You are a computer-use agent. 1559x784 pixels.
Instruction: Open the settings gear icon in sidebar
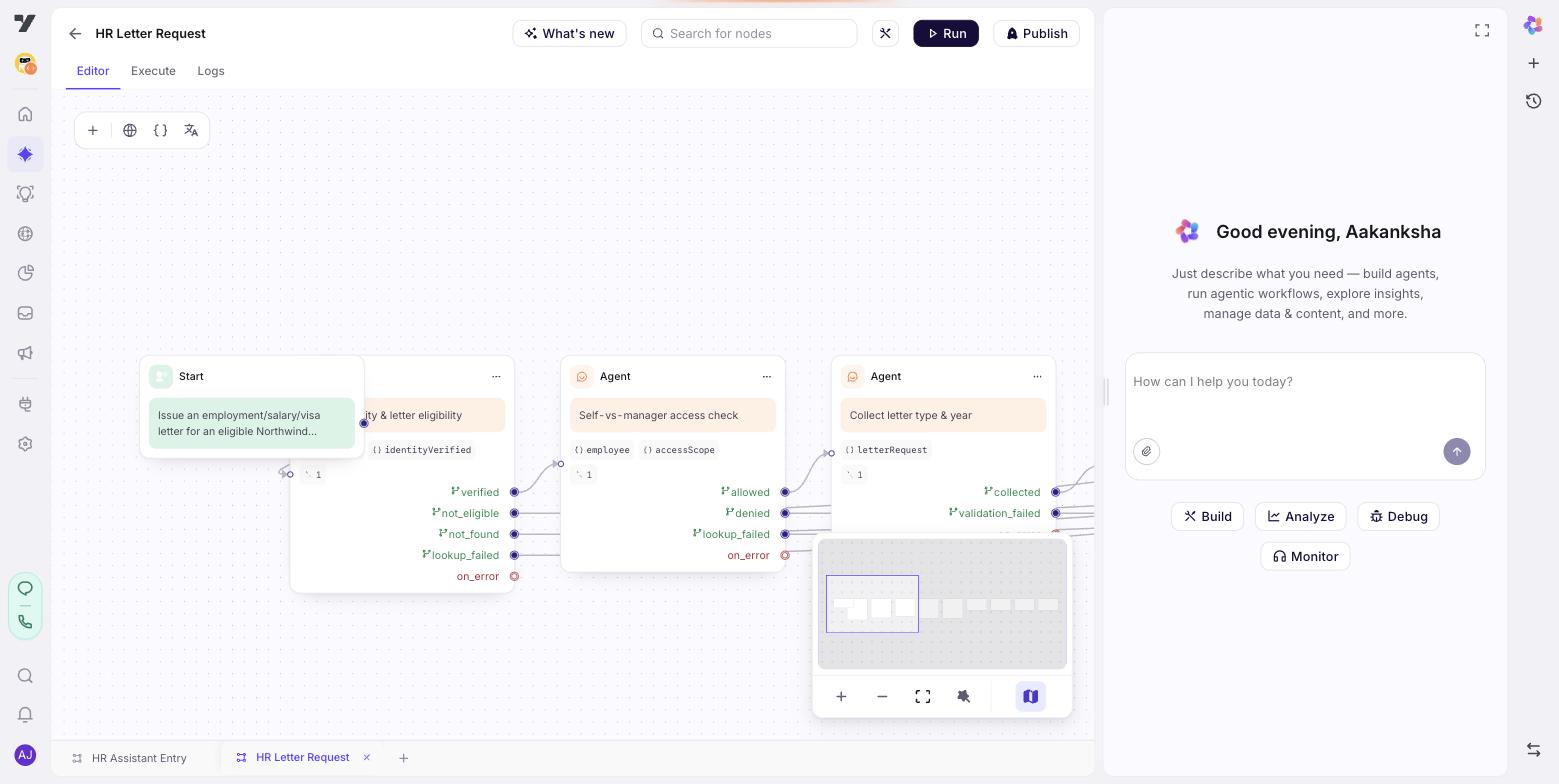pyautogui.click(x=25, y=444)
